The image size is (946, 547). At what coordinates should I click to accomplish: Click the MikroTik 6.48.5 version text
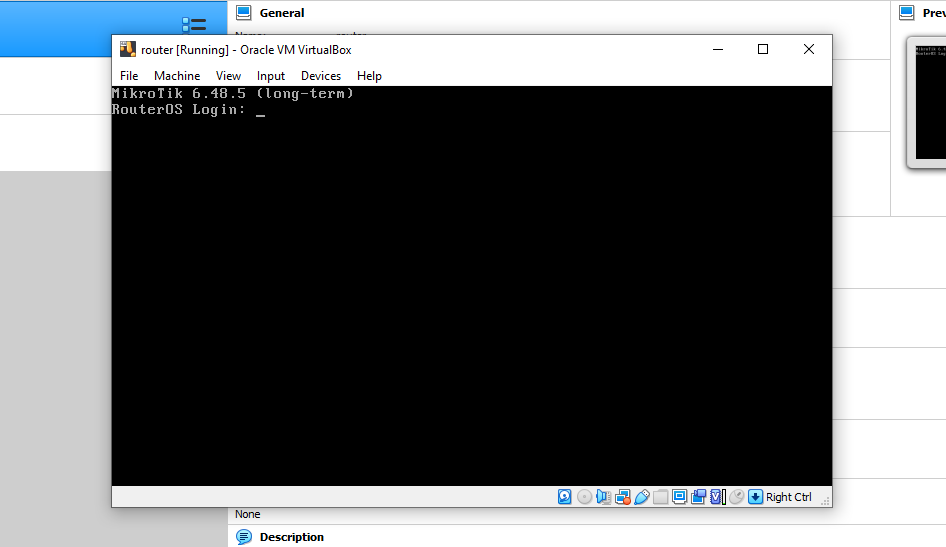coord(232,93)
